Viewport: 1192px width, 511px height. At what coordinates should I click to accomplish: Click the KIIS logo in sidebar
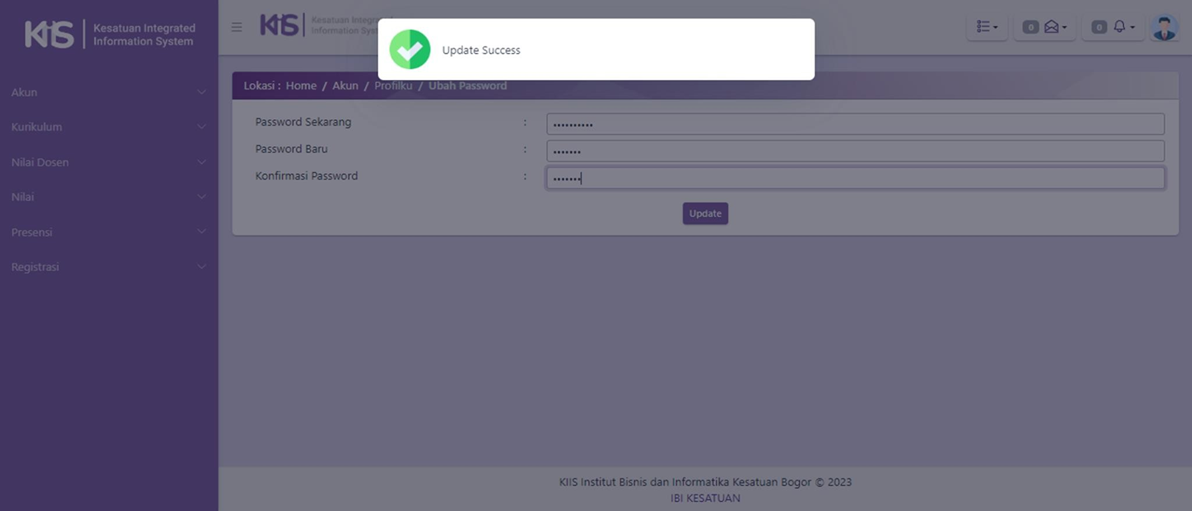[49, 34]
